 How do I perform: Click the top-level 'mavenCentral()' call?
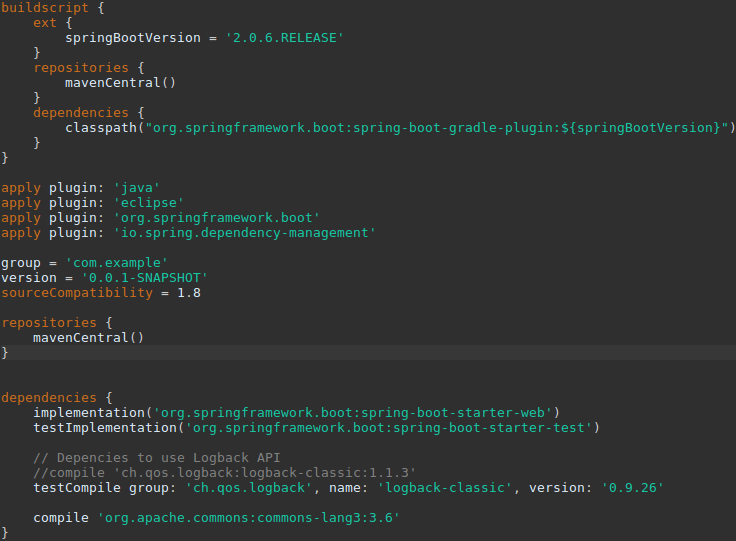(88, 338)
